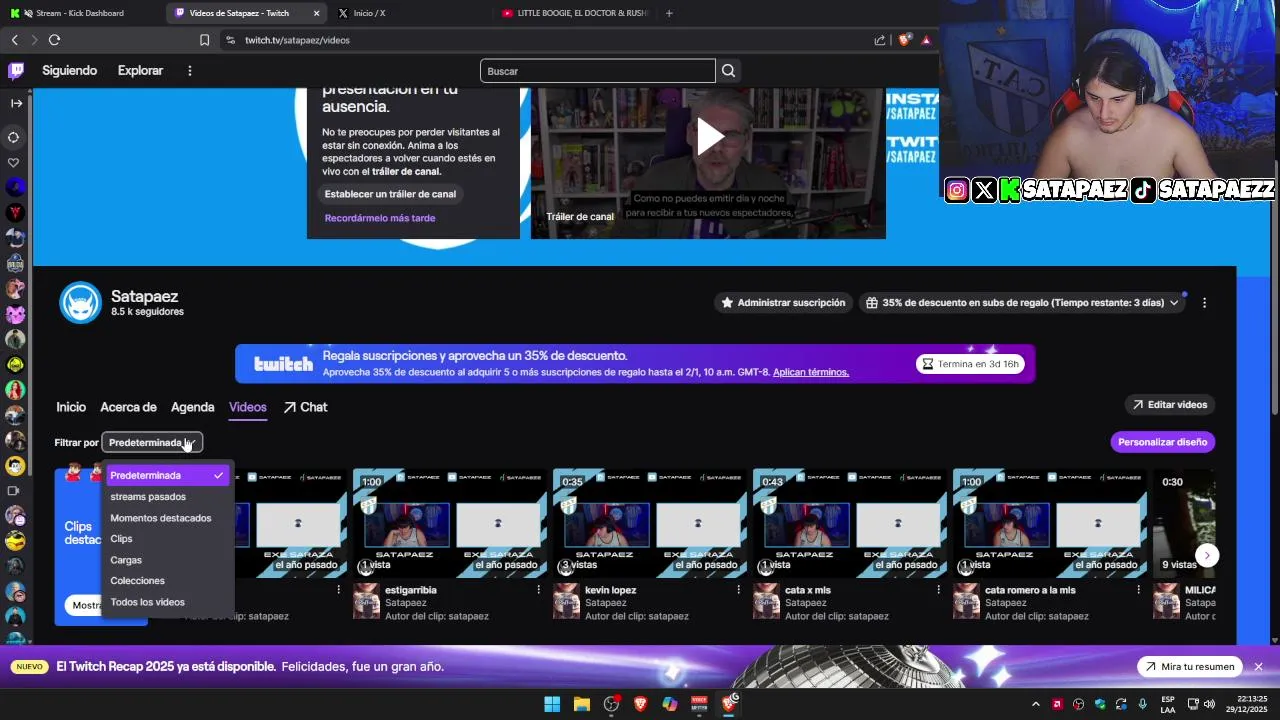
Task: Open the three-dot menu beside Explorar
Action: [x=189, y=71]
